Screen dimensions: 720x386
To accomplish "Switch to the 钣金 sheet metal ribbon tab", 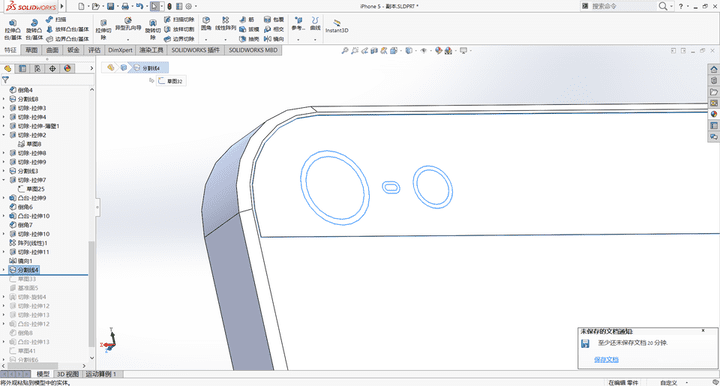I will (x=73, y=50).
